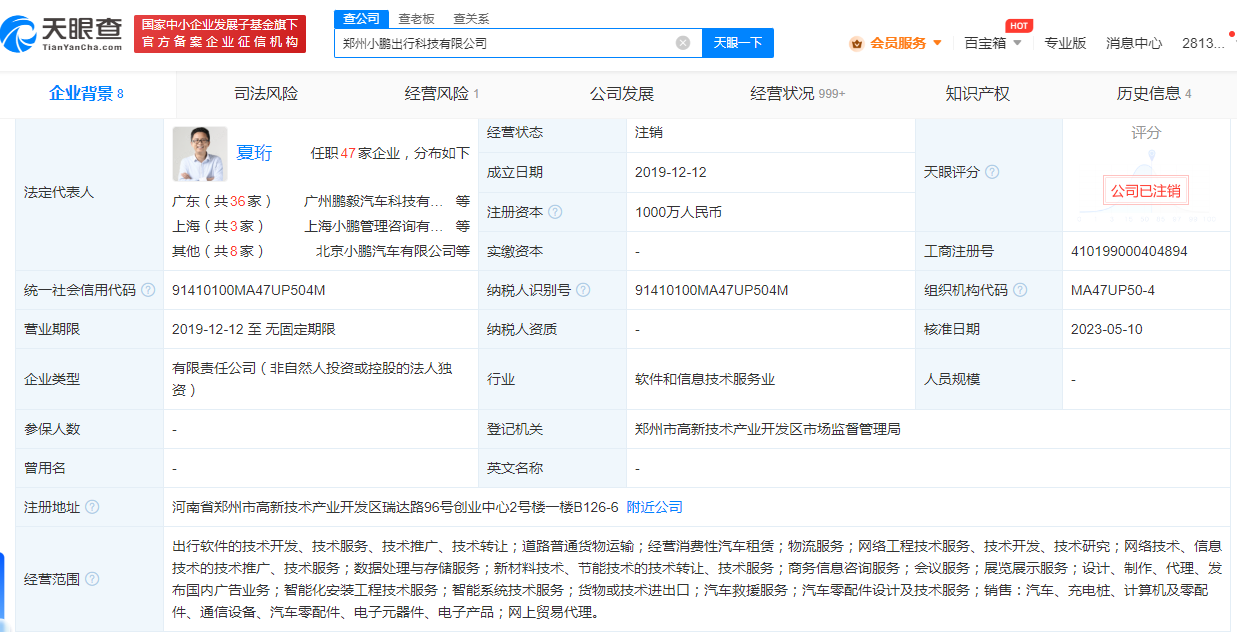This screenshot has height=632, width=1237.
Task: Click the help icon next to 注册资本
Action: point(555,212)
